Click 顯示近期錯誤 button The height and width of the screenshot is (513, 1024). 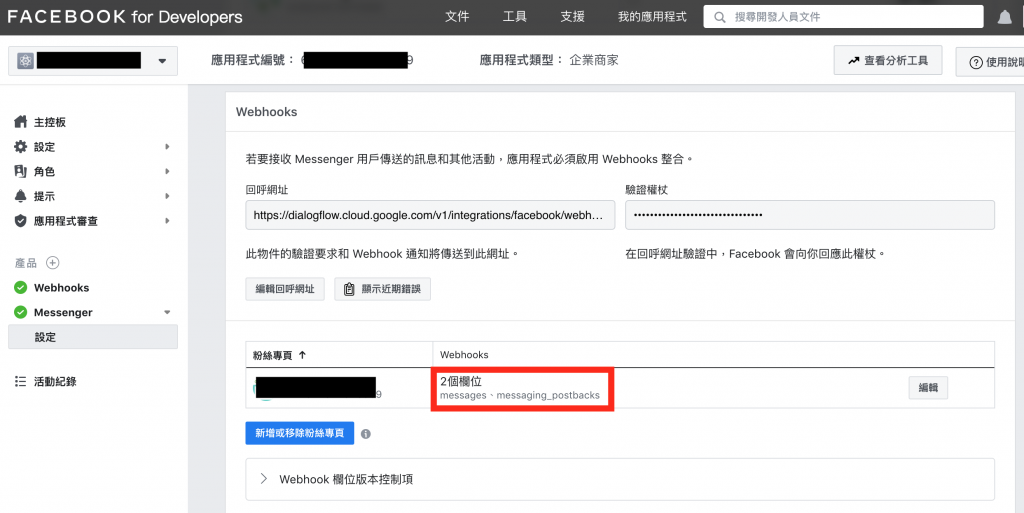pyautogui.click(x=383, y=289)
